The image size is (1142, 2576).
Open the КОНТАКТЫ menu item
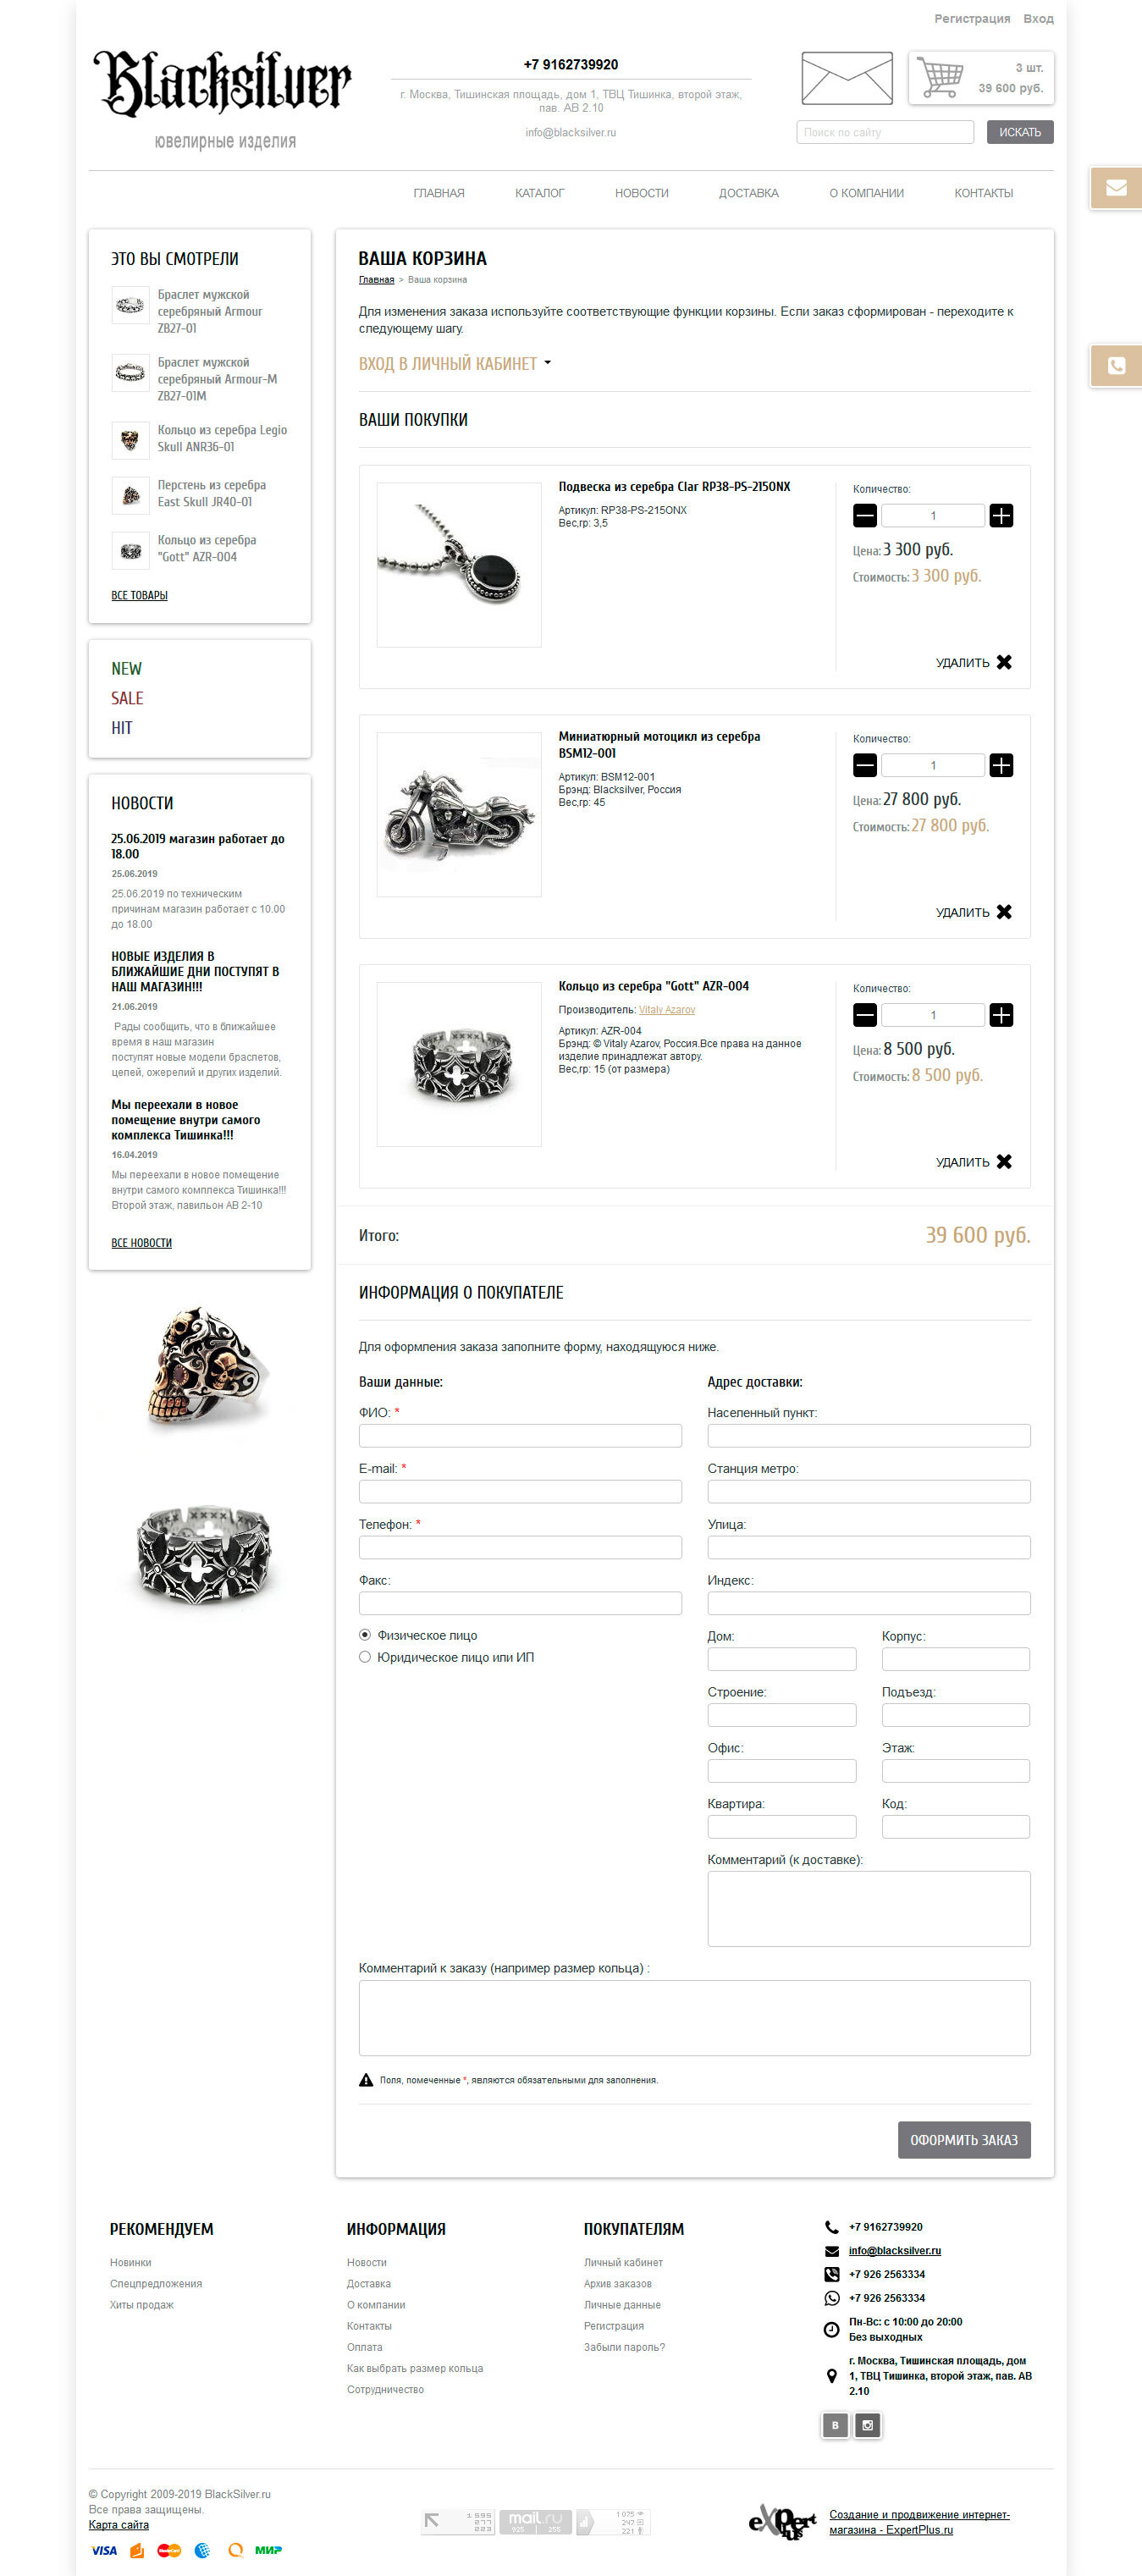pos(984,193)
